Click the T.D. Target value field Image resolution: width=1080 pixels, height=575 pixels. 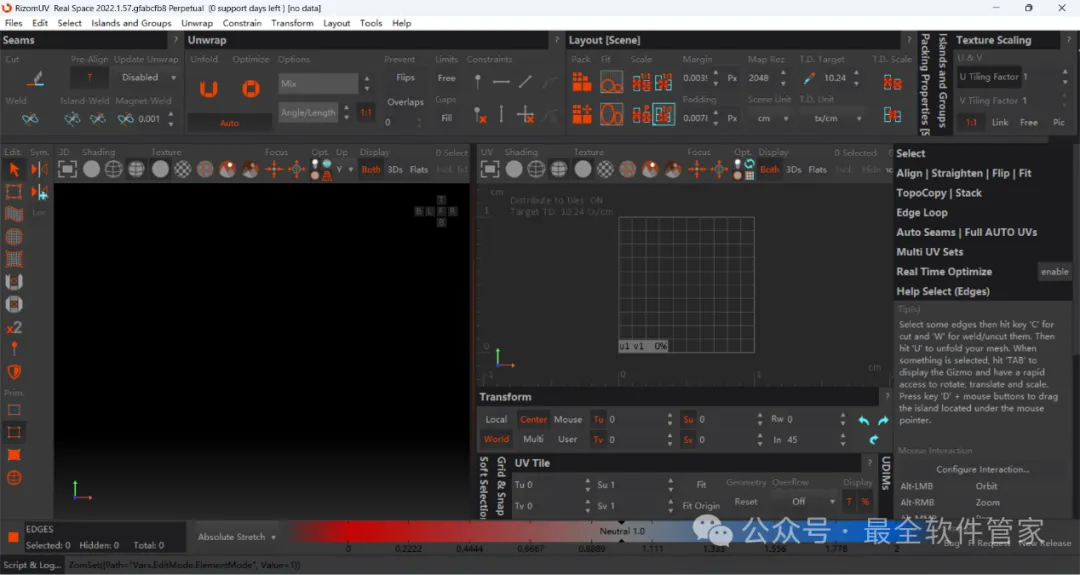tap(835, 78)
